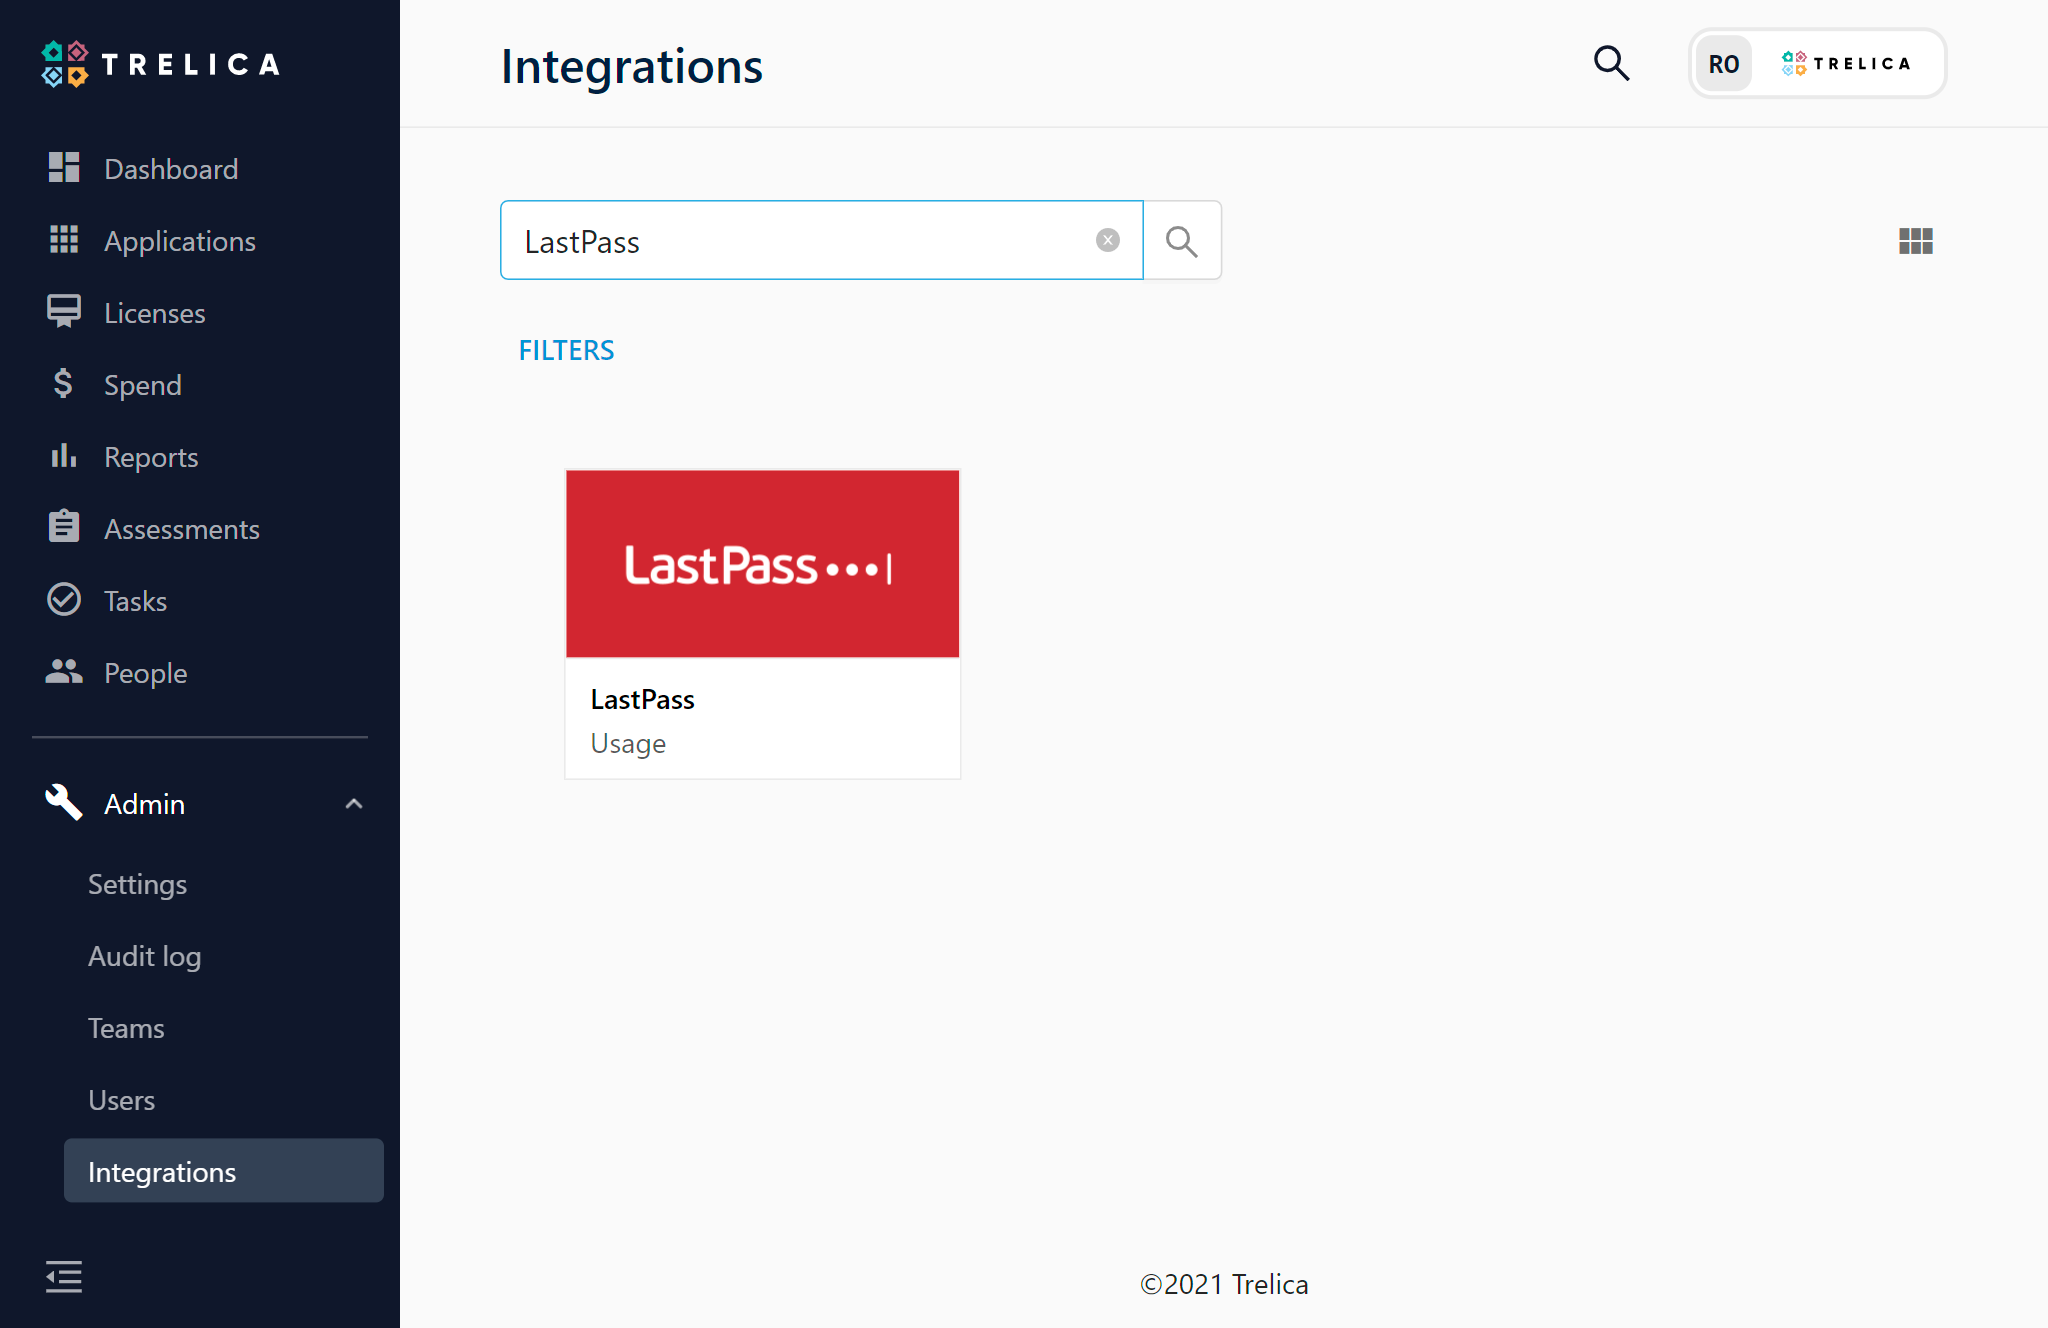
Task: Click the Assessments clipboard icon
Action: (64, 528)
